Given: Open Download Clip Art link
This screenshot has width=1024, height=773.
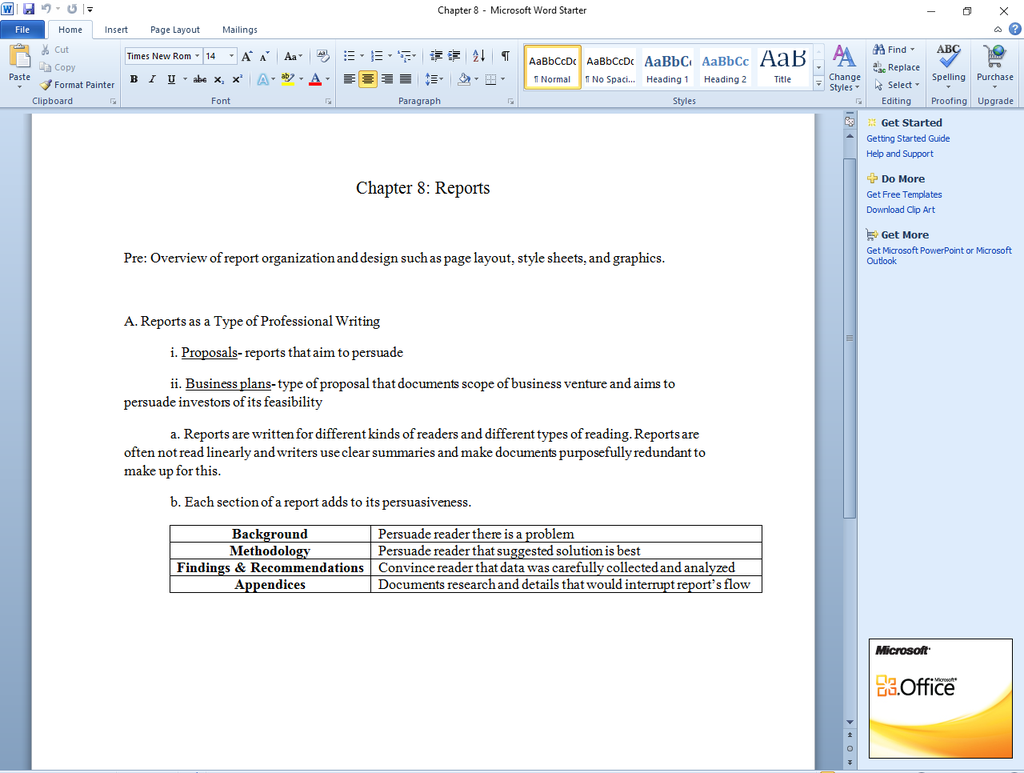Looking at the screenshot, I should (901, 210).
